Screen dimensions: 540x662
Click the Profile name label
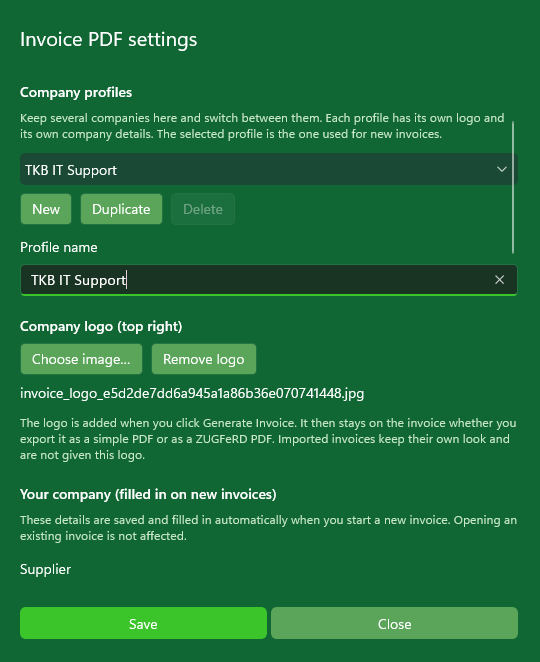pyautogui.click(x=59, y=247)
